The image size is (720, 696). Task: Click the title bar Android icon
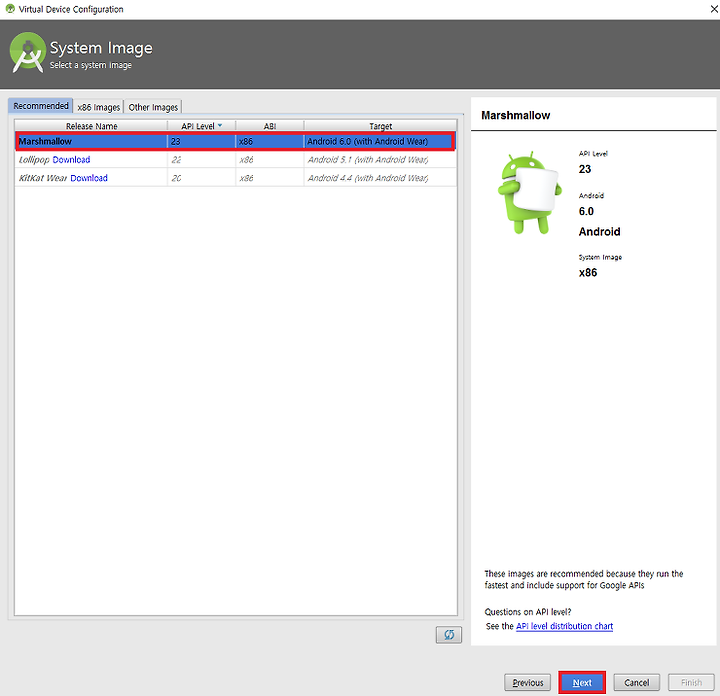click(x=10, y=9)
